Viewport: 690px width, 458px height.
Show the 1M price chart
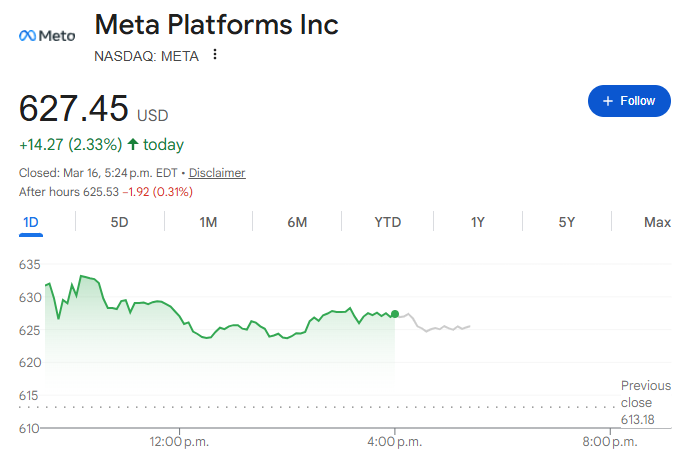pyautogui.click(x=208, y=222)
